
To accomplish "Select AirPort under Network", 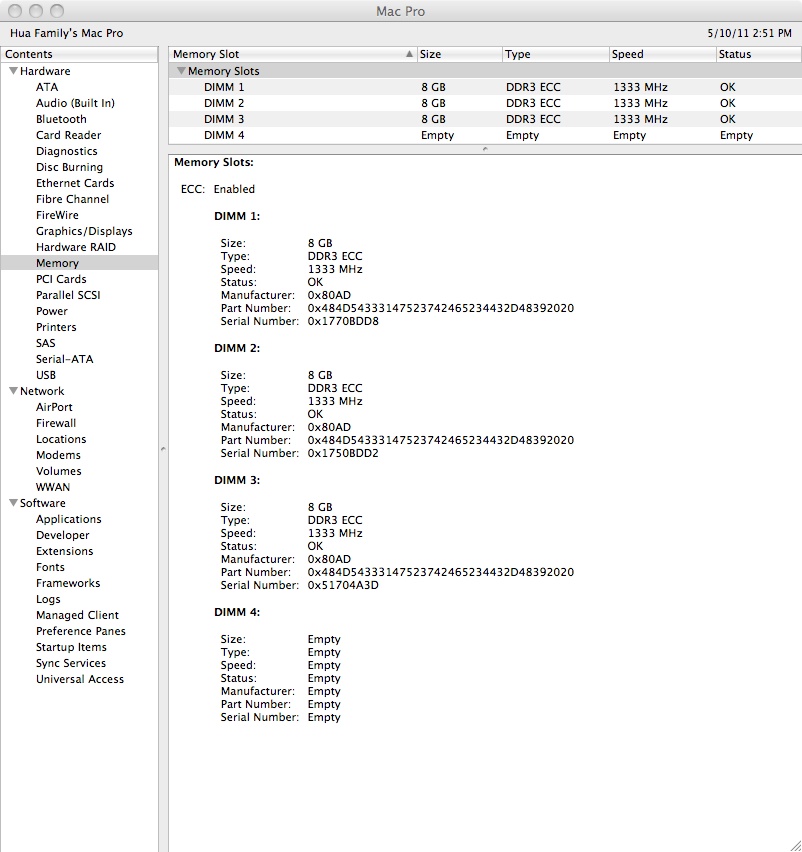I will click(54, 407).
